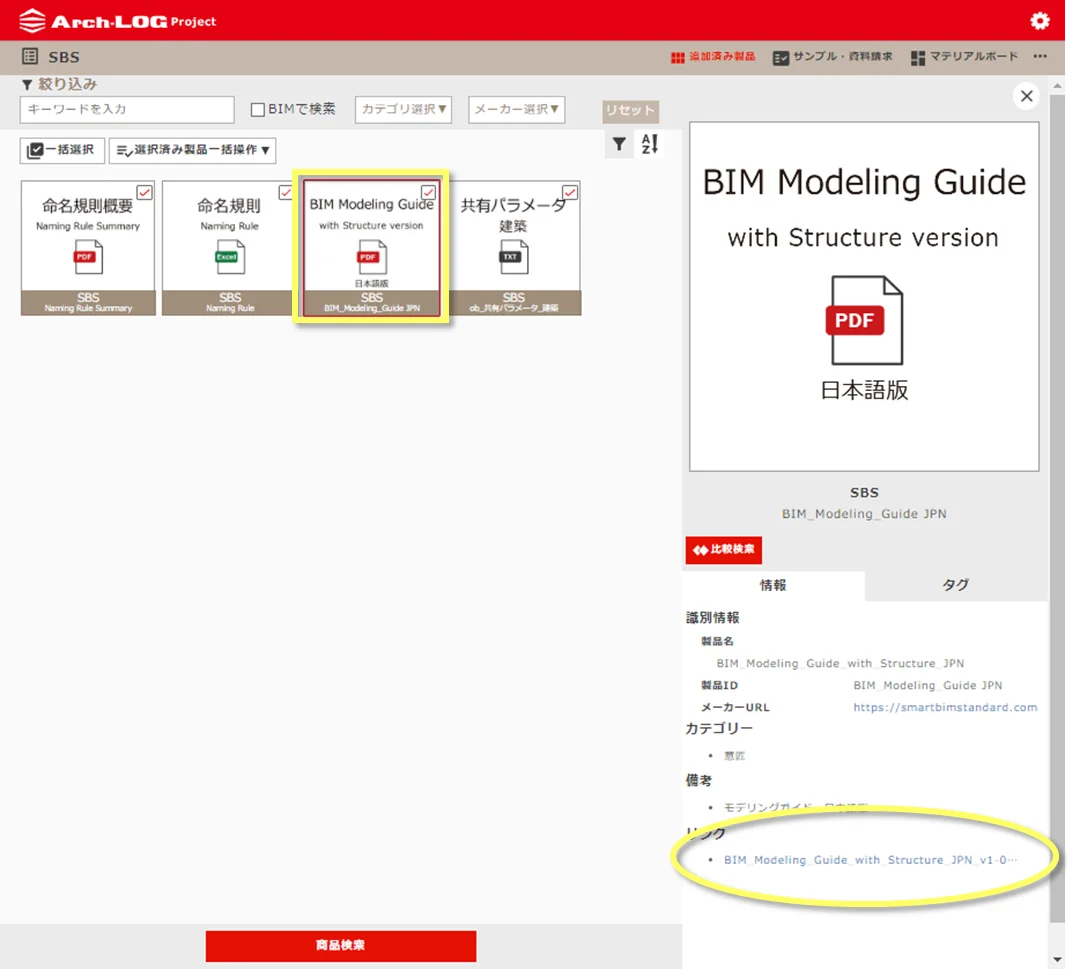Click the detail panel vertical scrollbar
Viewport: 1072px width, 969px height.
[x=1057, y=506]
